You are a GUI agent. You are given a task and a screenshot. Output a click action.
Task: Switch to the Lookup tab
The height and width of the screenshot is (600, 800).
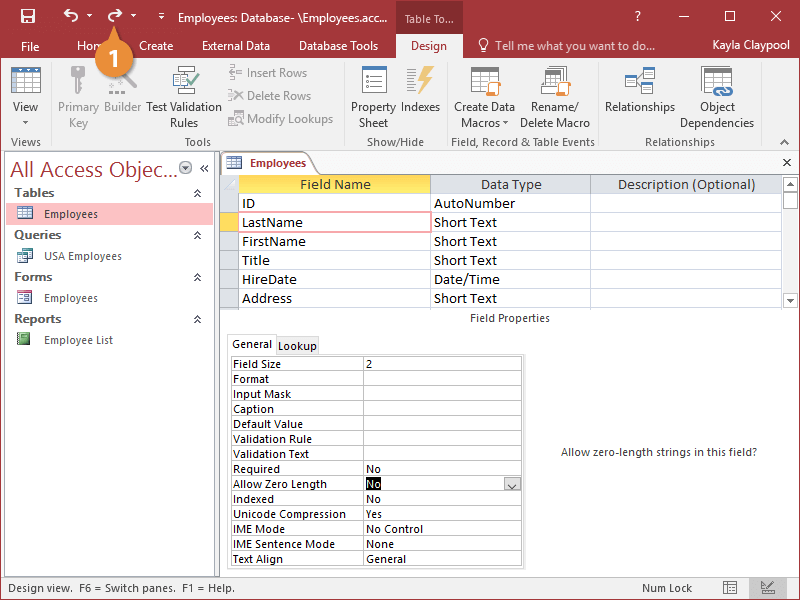[x=297, y=345]
